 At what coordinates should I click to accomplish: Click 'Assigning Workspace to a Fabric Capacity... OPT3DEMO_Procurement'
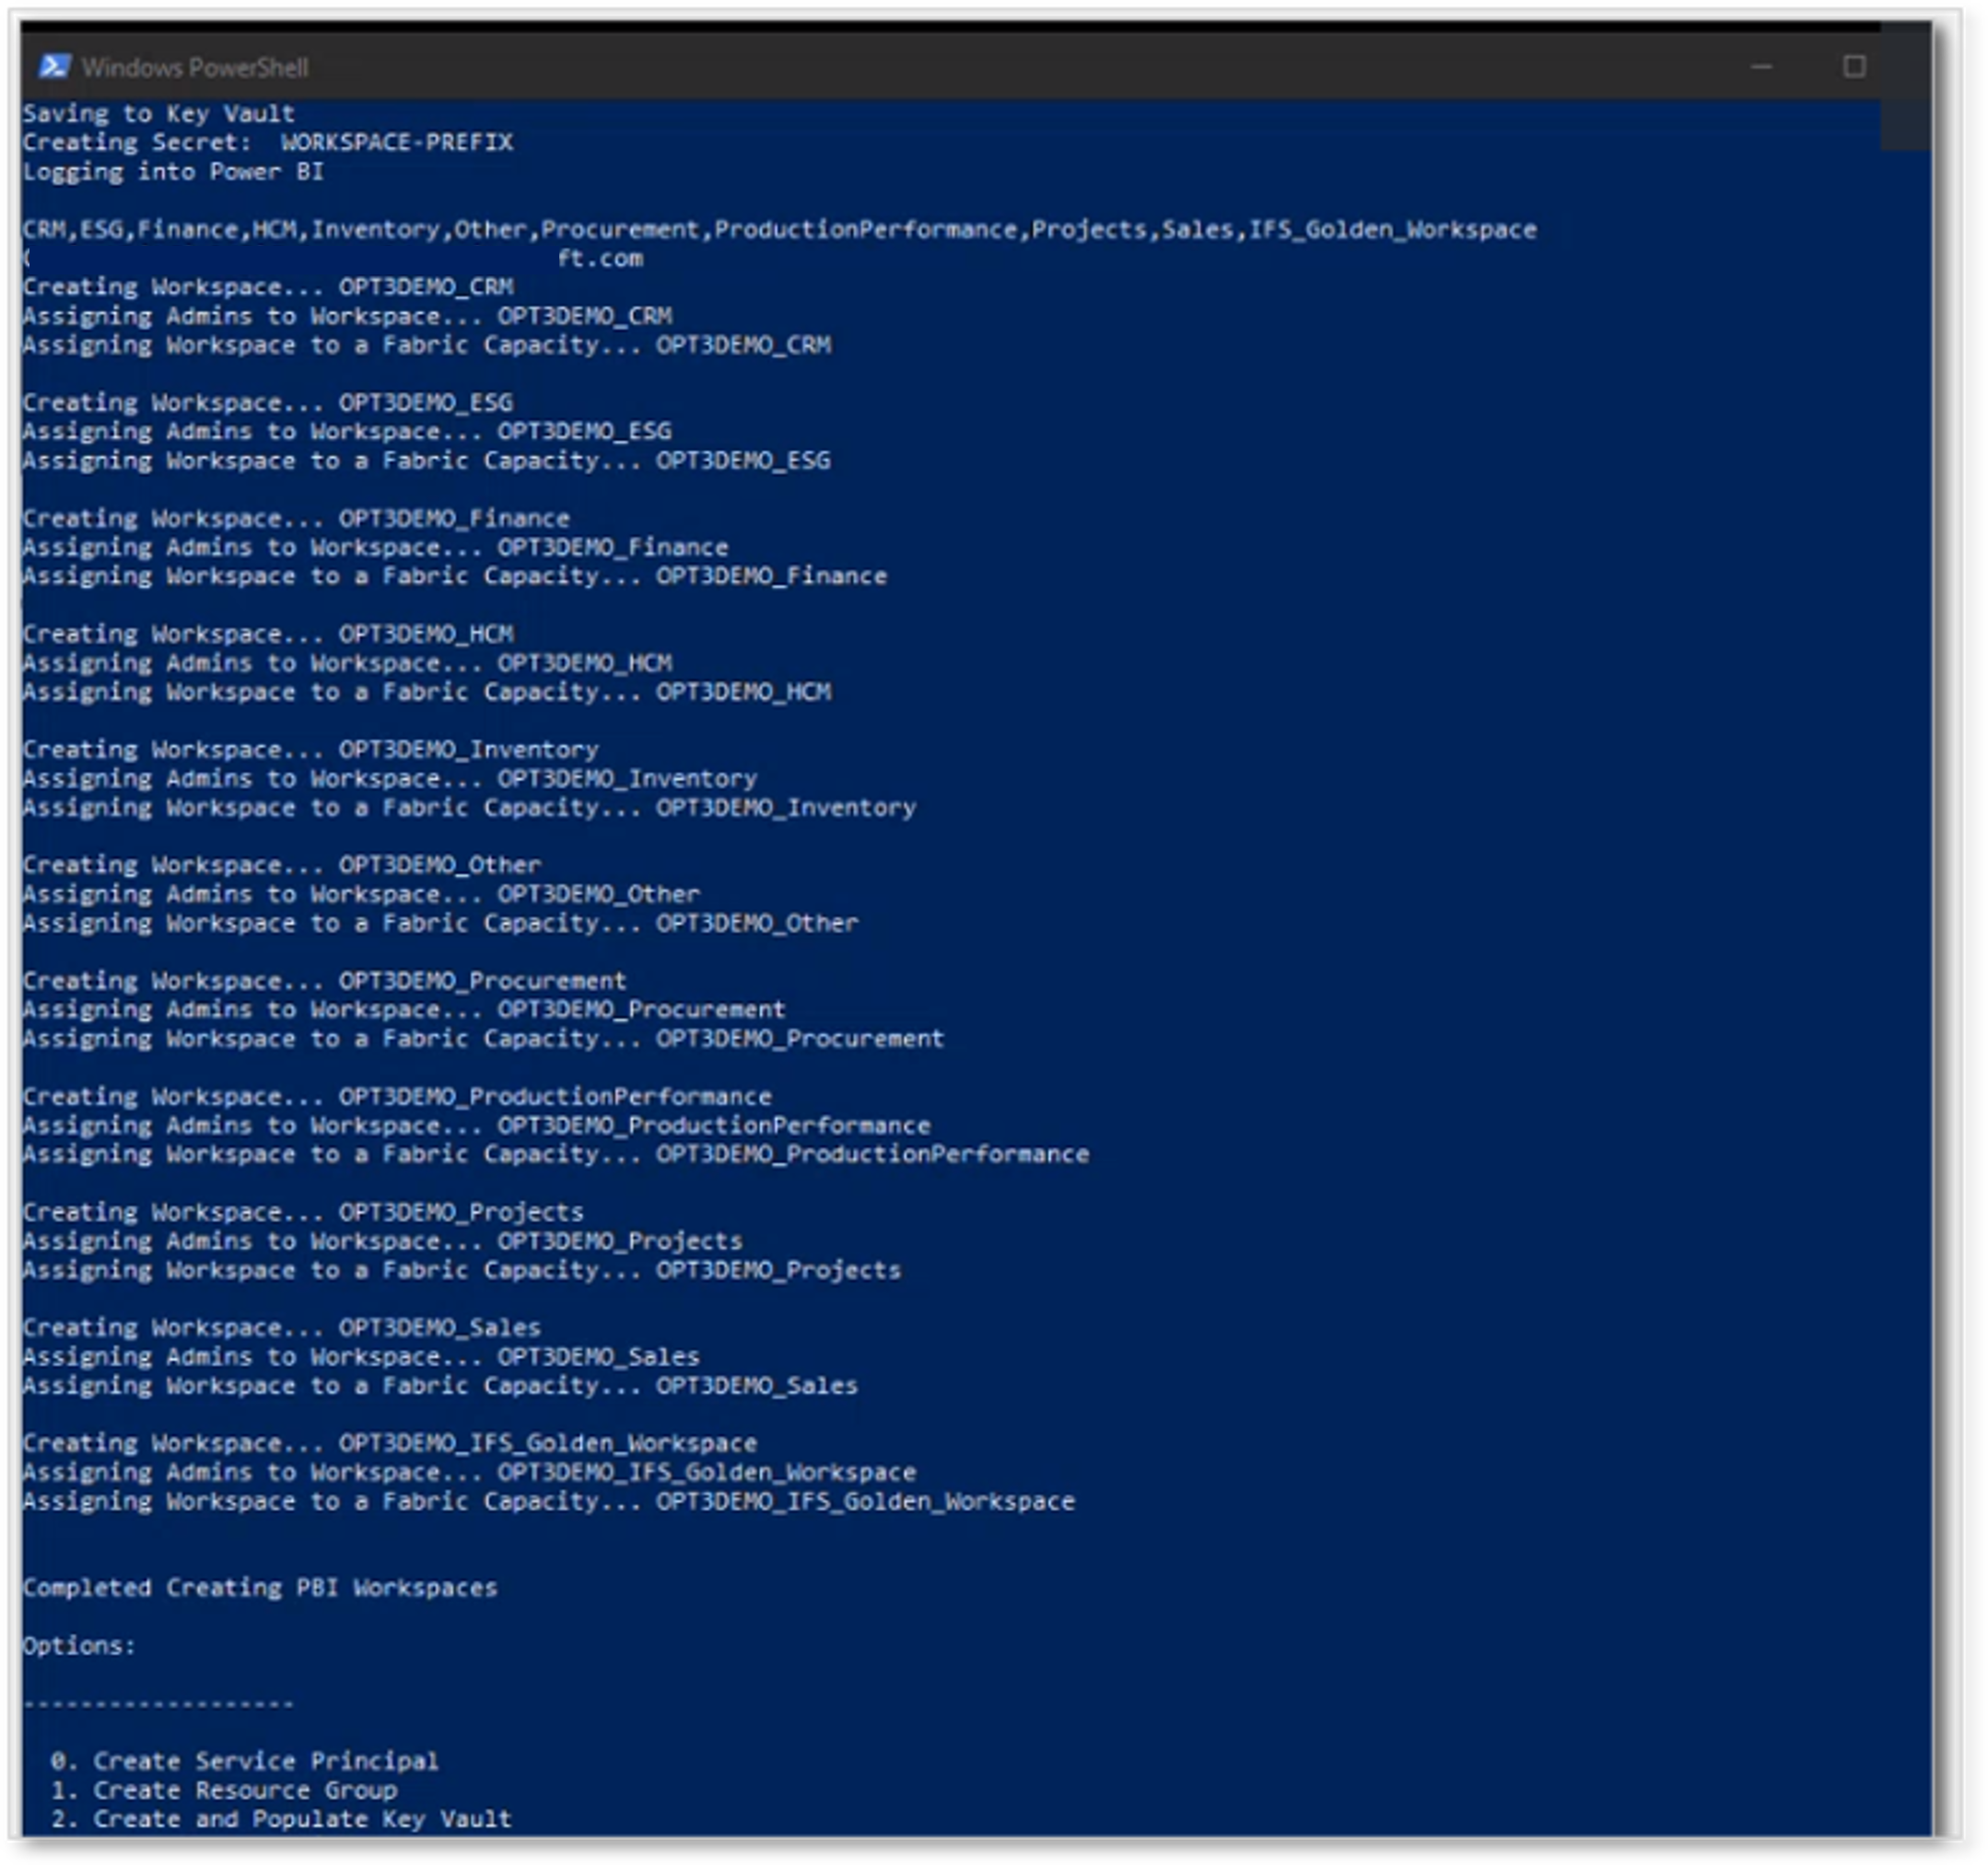pos(484,1040)
